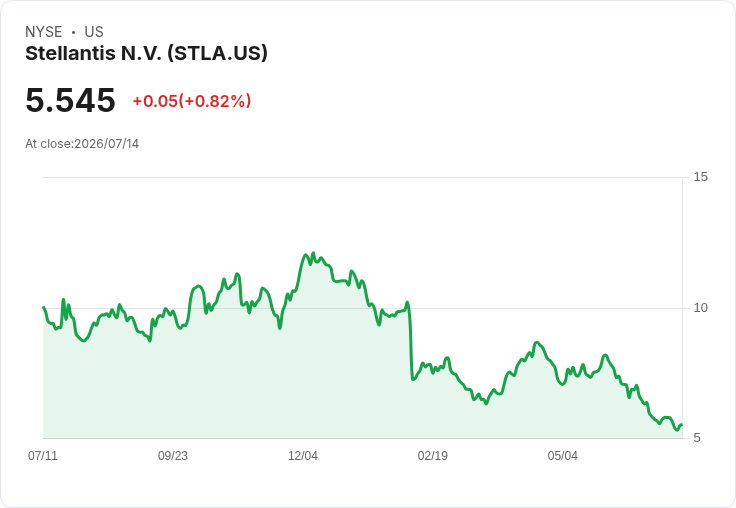Click the 5 price axis label

(x=697, y=438)
